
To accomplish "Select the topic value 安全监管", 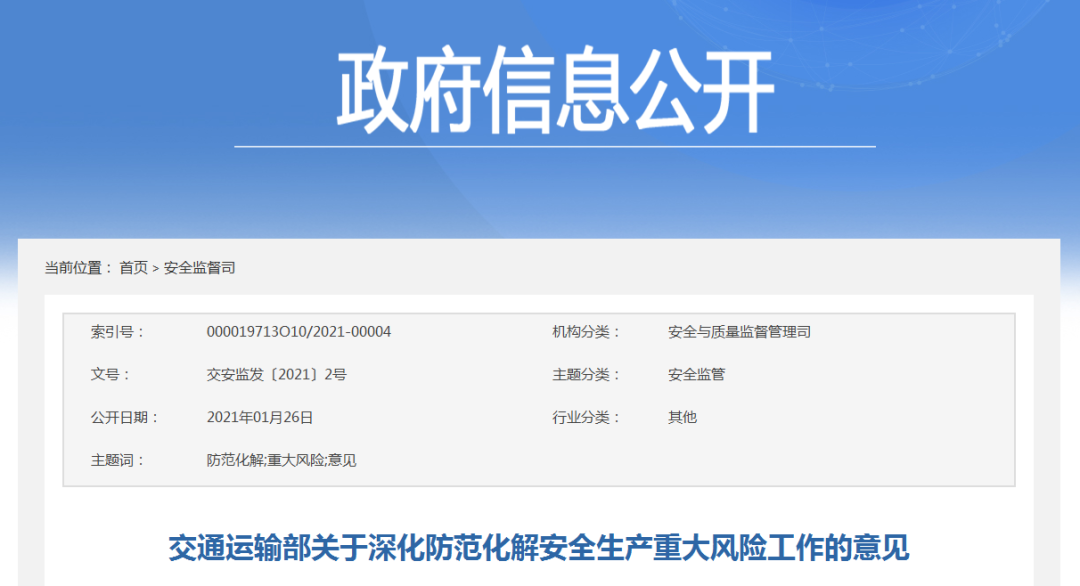I will pyautogui.click(x=696, y=375).
